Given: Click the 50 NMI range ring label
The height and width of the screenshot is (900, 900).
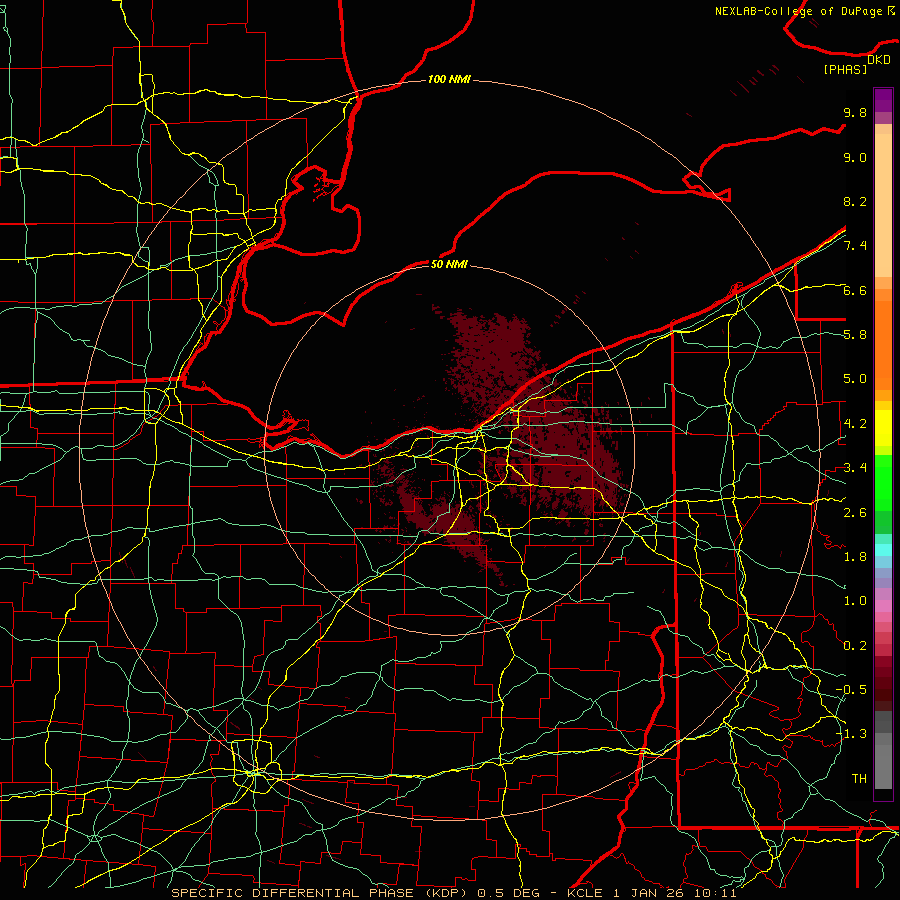Looking at the screenshot, I should 449,264.
